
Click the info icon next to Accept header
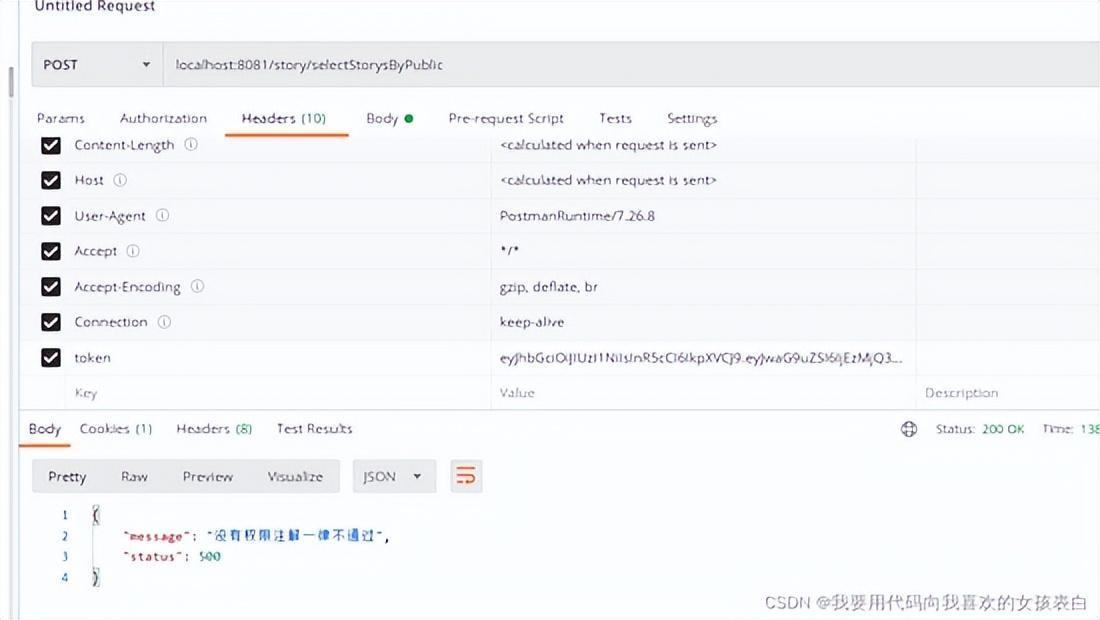(x=133, y=251)
